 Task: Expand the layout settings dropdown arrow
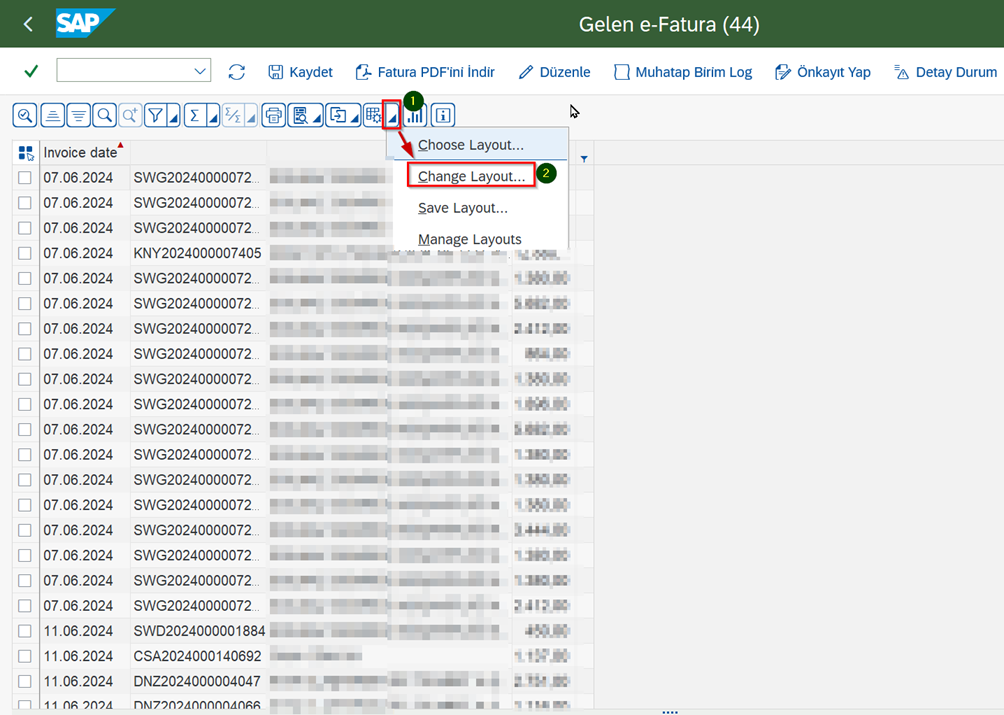pyautogui.click(x=392, y=117)
